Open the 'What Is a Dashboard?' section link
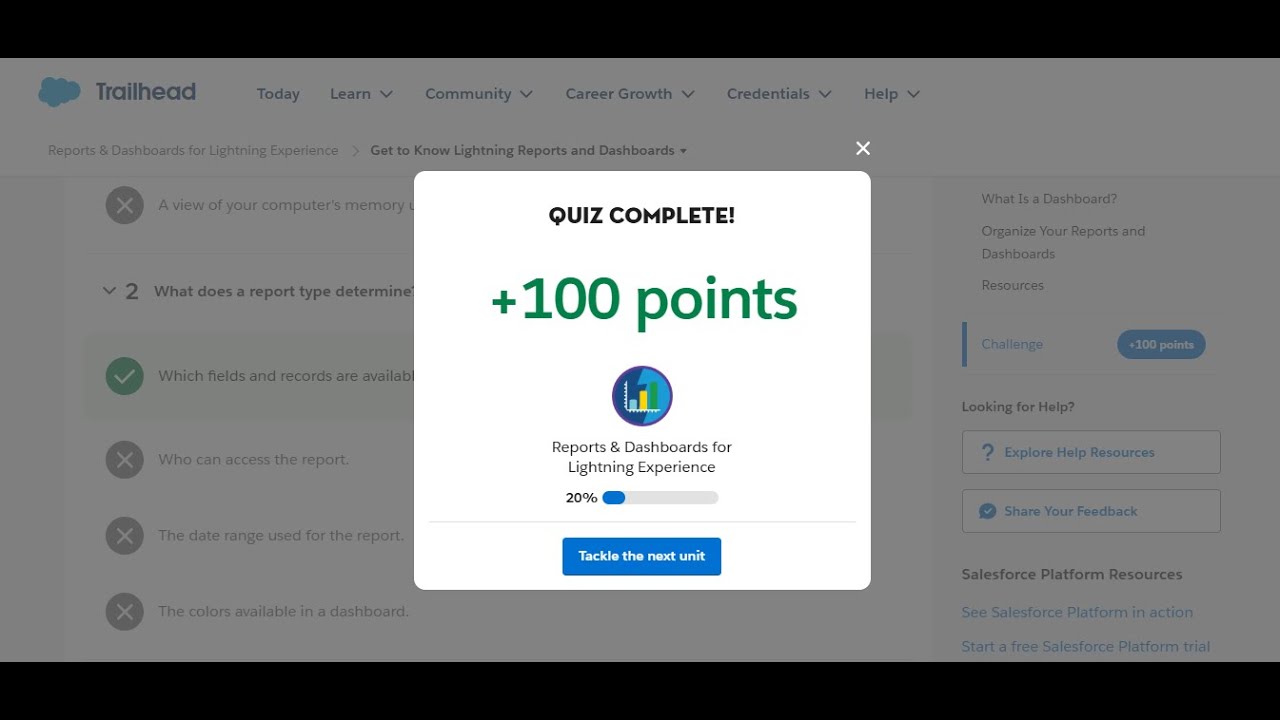Viewport: 1280px width, 720px height. (x=1049, y=199)
